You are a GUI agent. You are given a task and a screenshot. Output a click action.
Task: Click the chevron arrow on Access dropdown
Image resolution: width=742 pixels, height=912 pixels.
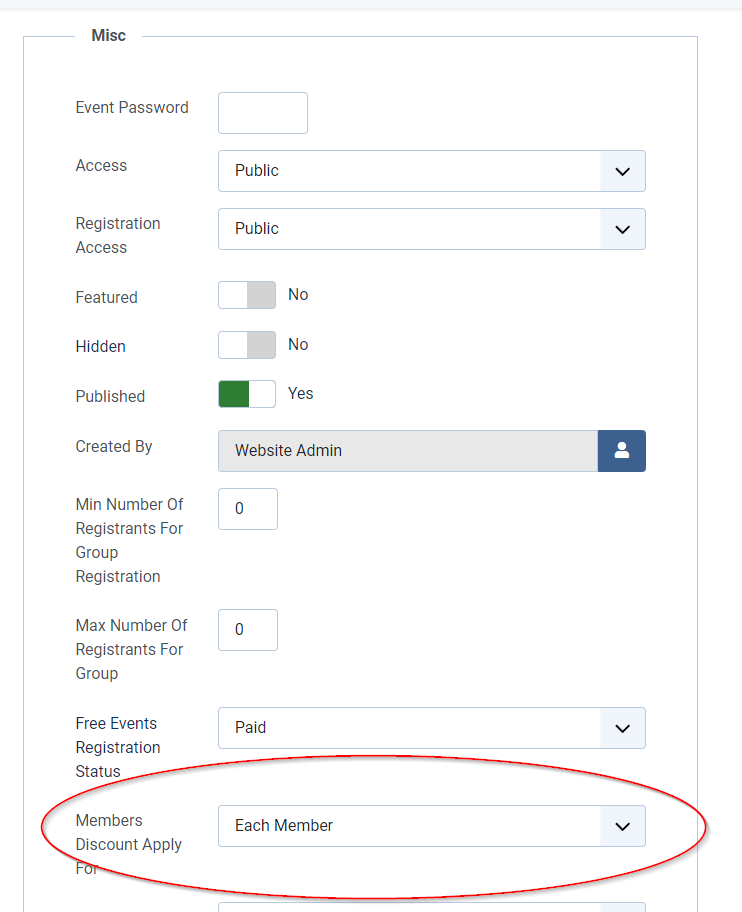click(x=622, y=171)
